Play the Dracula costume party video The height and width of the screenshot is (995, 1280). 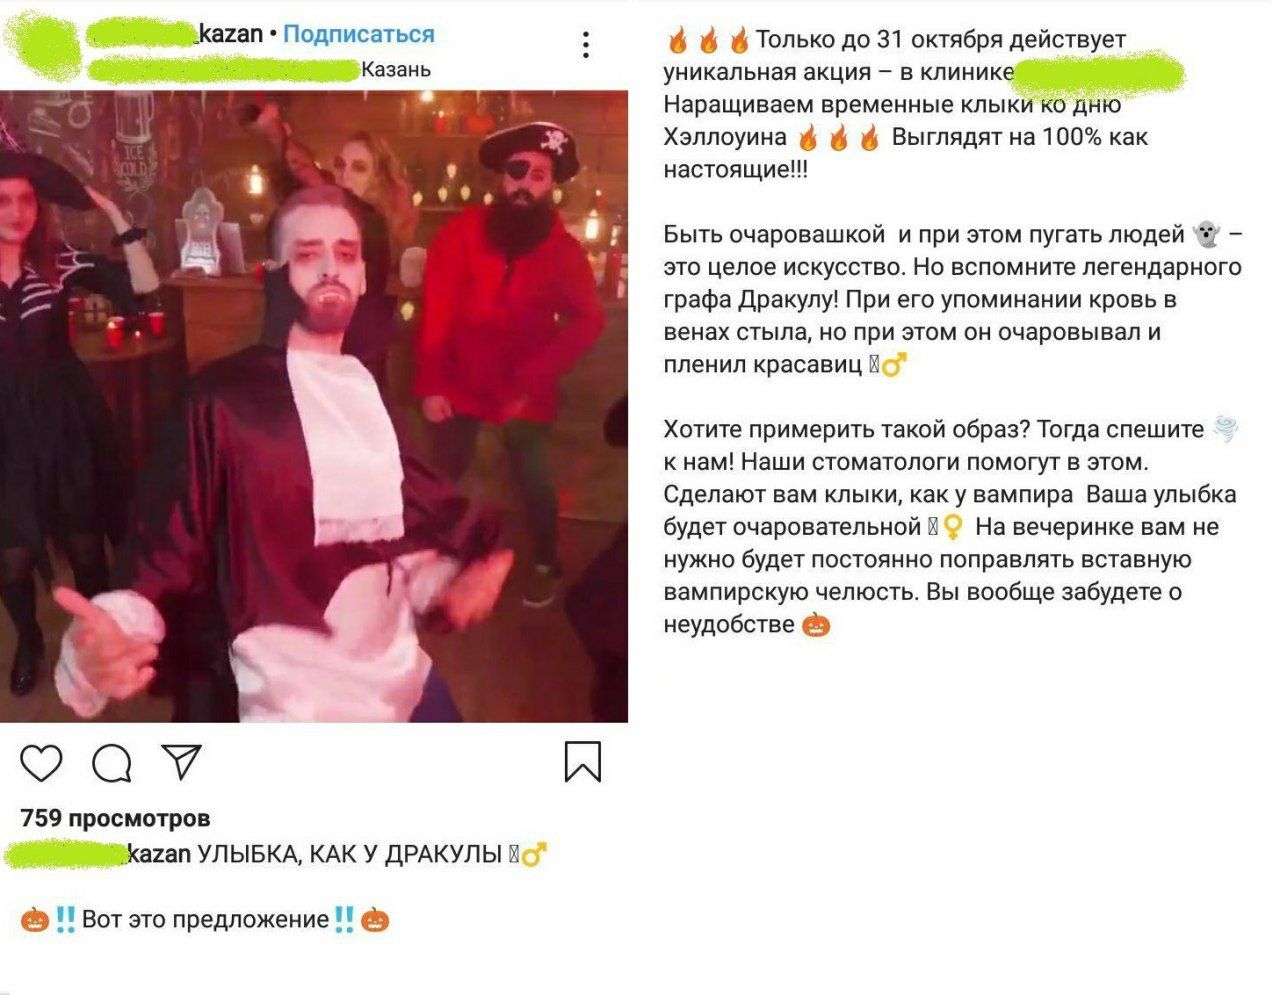(314, 406)
